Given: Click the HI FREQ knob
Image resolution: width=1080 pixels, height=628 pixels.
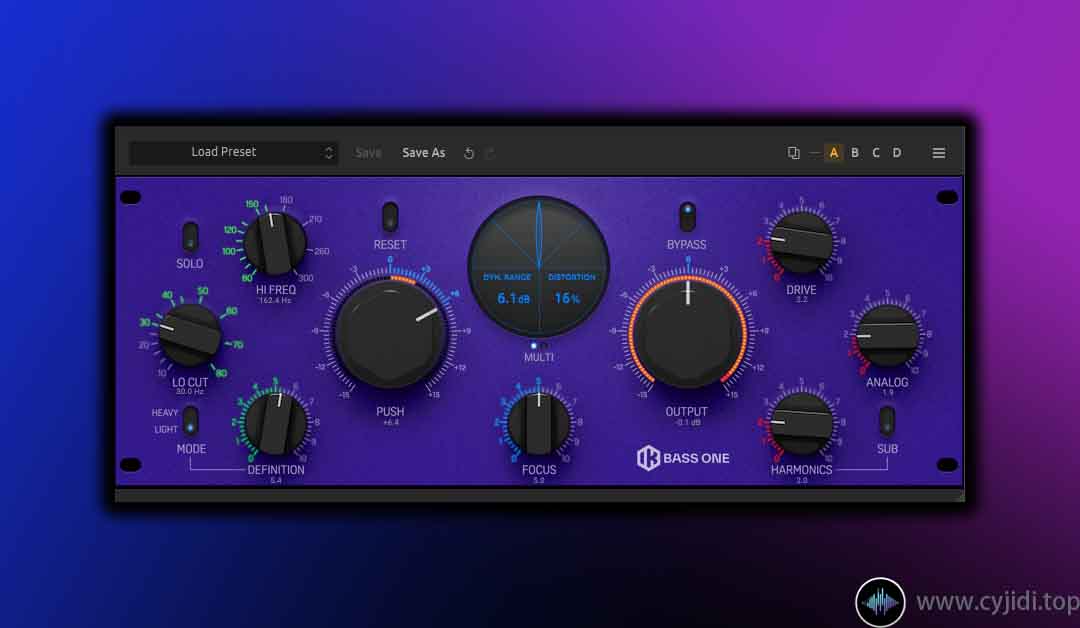Looking at the screenshot, I should coord(276,243).
